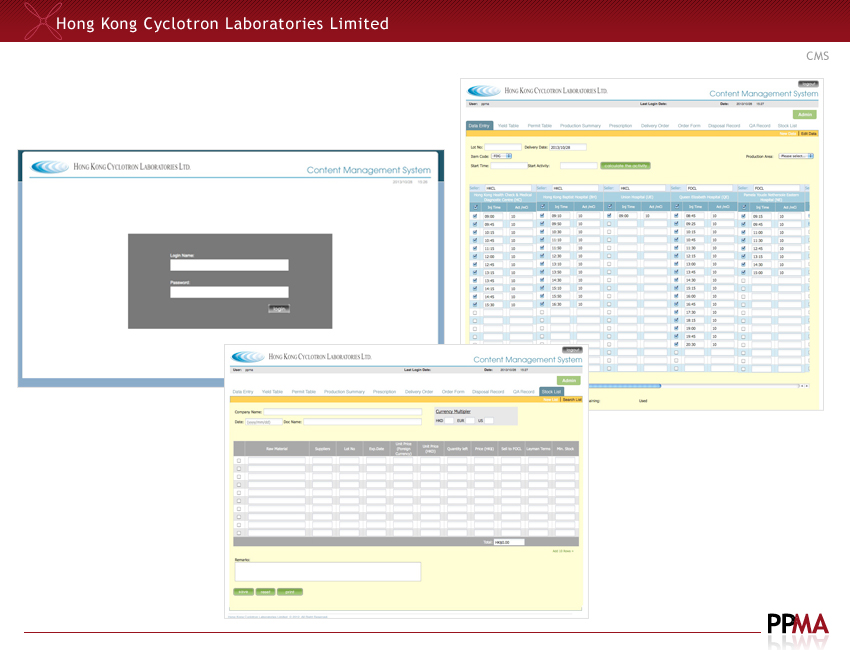Click the Doc Name input field
Screen dimensions: 850x650
(x=363, y=422)
